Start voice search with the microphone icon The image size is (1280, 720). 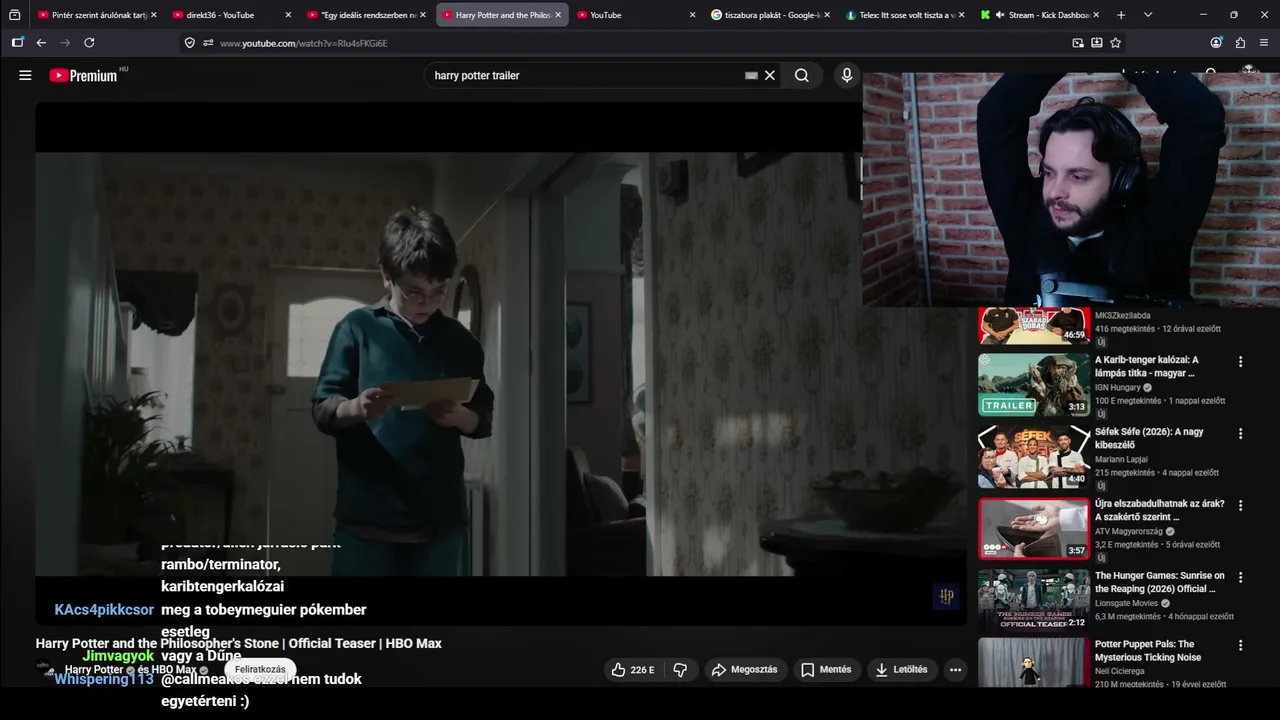point(847,75)
